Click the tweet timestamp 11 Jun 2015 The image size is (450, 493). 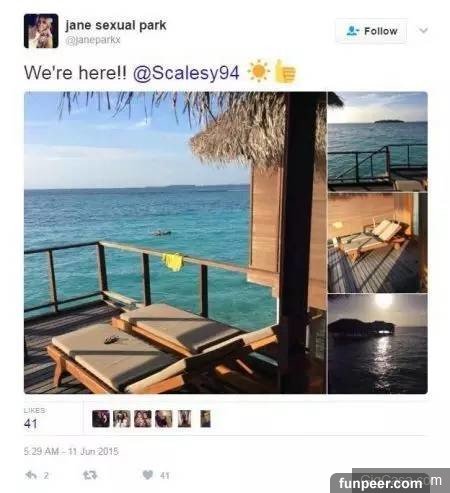pos(93,452)
